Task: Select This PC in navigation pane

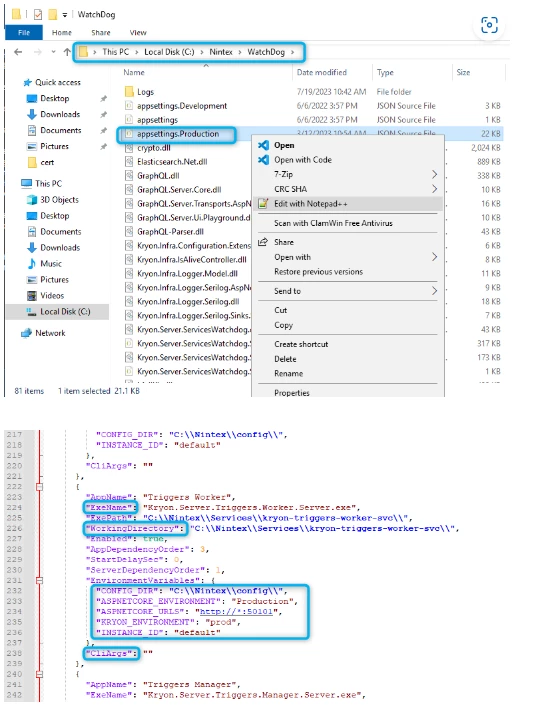Action: 48,184
